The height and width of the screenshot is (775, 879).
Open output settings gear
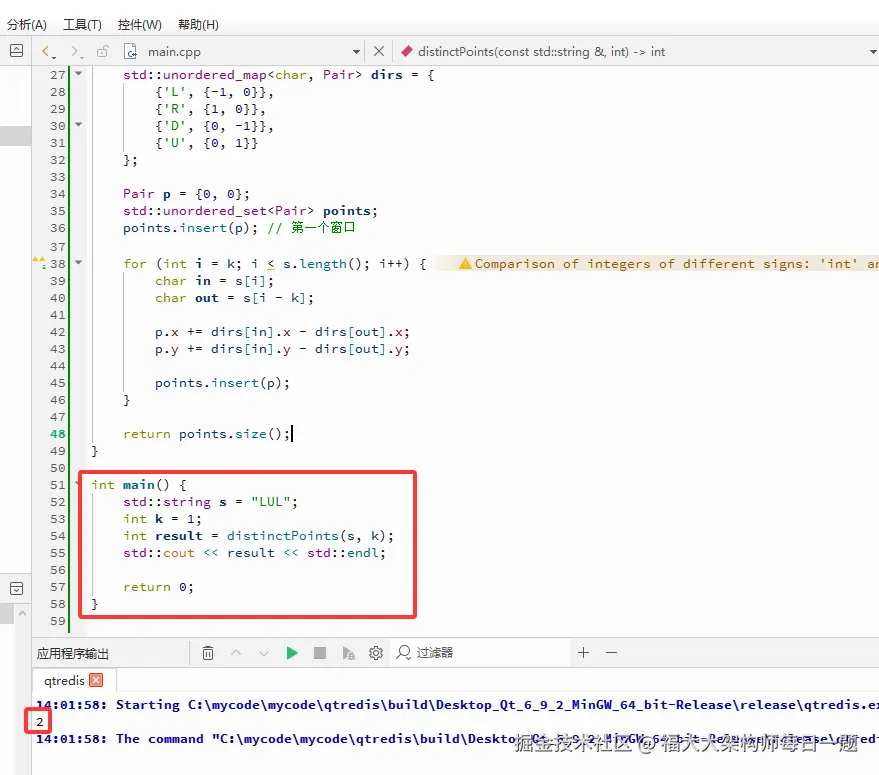click(x=376, y=653)
